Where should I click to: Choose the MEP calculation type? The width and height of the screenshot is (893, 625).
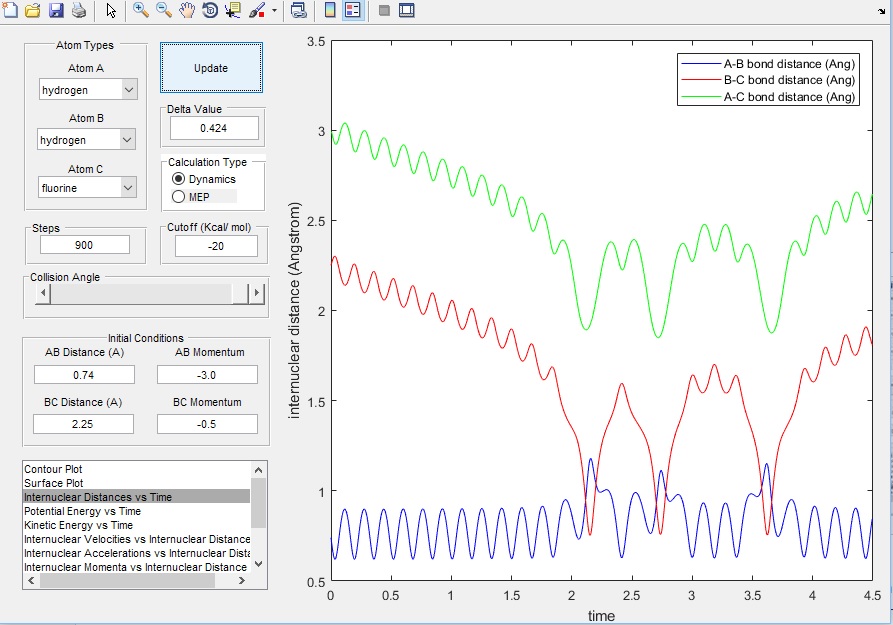191,197
